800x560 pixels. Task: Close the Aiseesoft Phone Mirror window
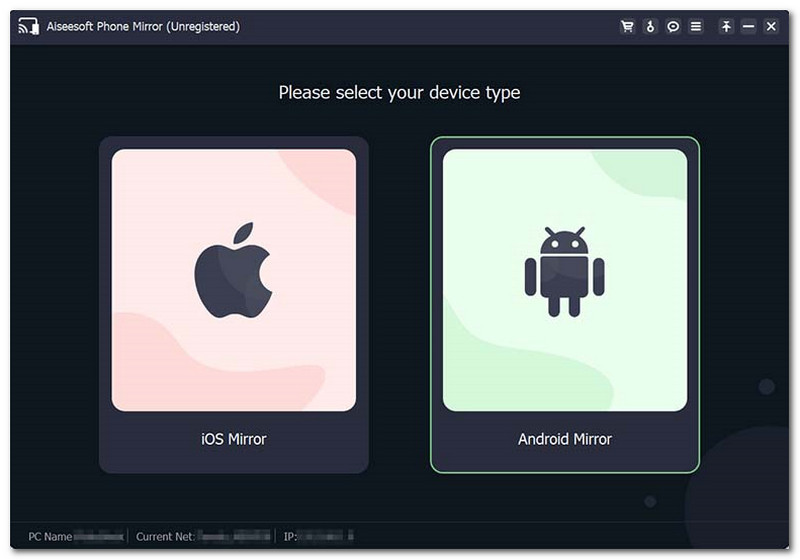click(771, 26)
